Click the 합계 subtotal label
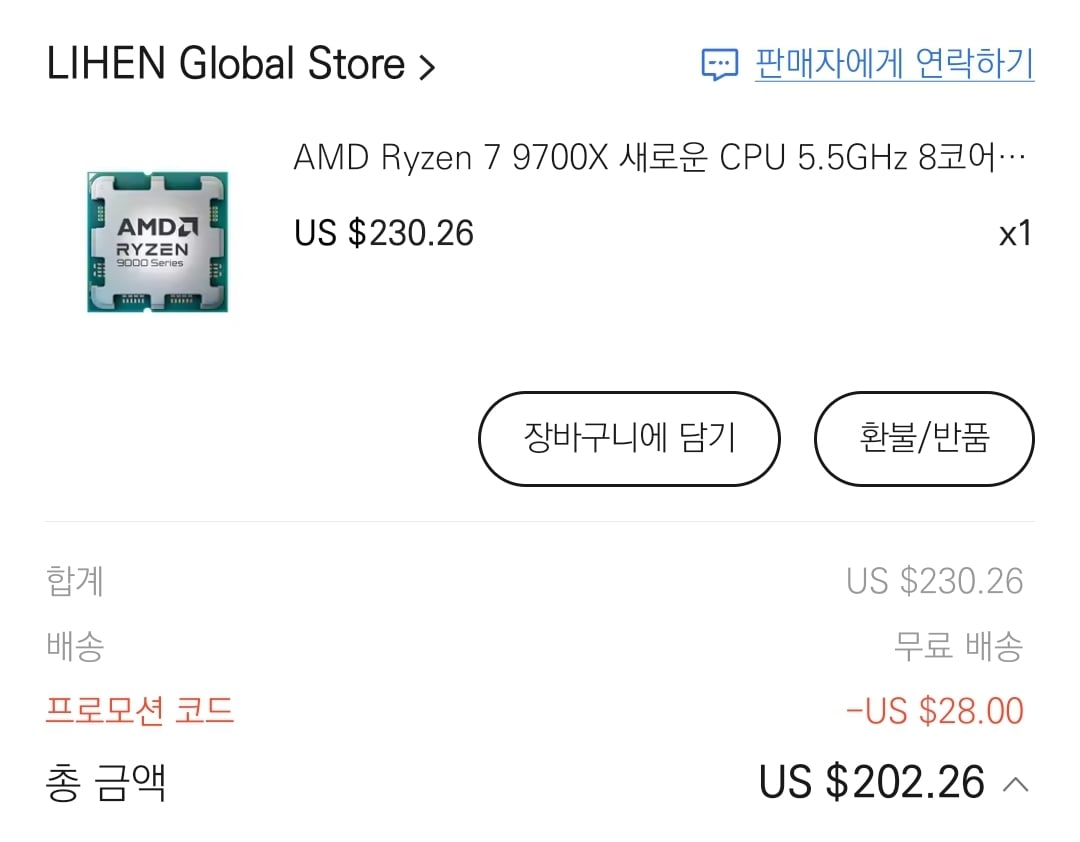 tap(75, 581)
